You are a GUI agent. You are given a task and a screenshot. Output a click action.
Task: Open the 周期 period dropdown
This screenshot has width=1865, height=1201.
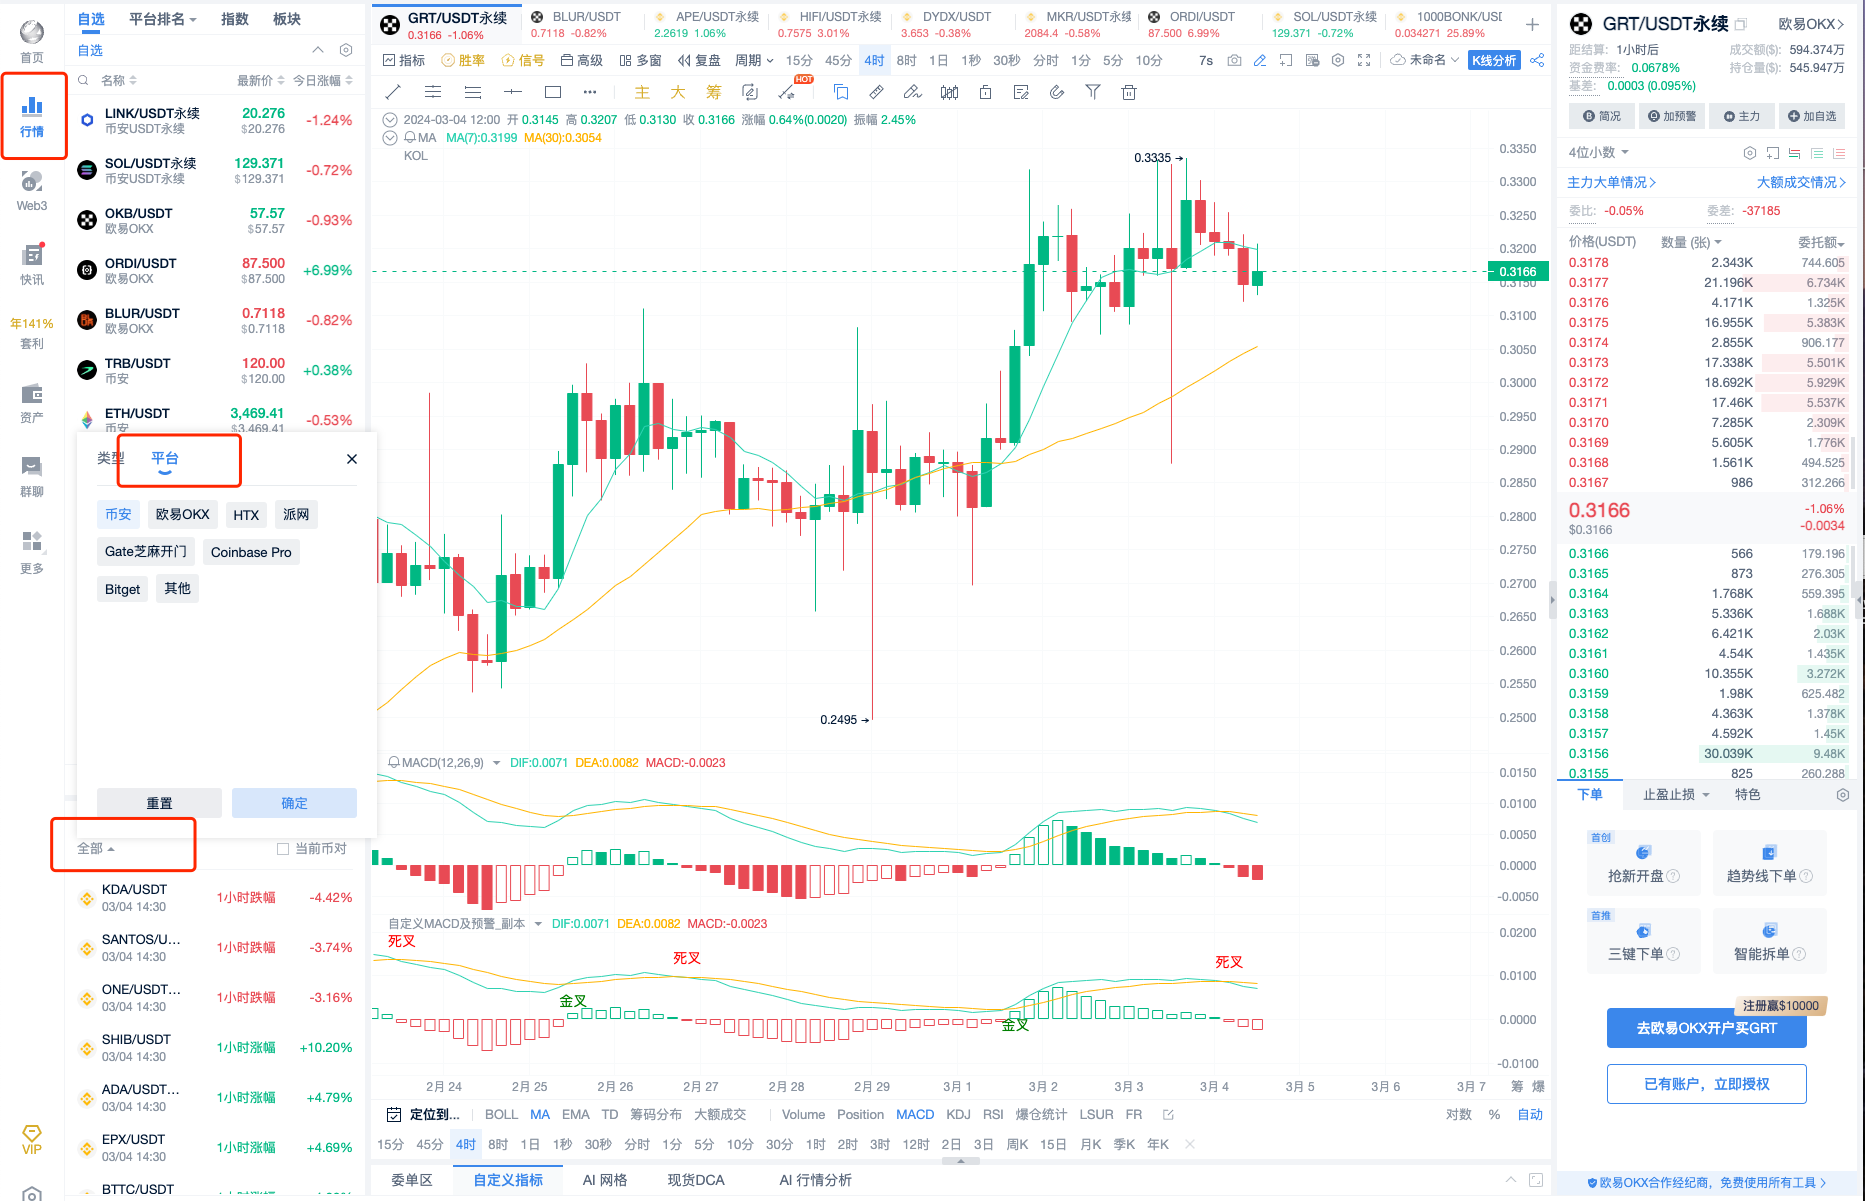[x=755, y=61]
